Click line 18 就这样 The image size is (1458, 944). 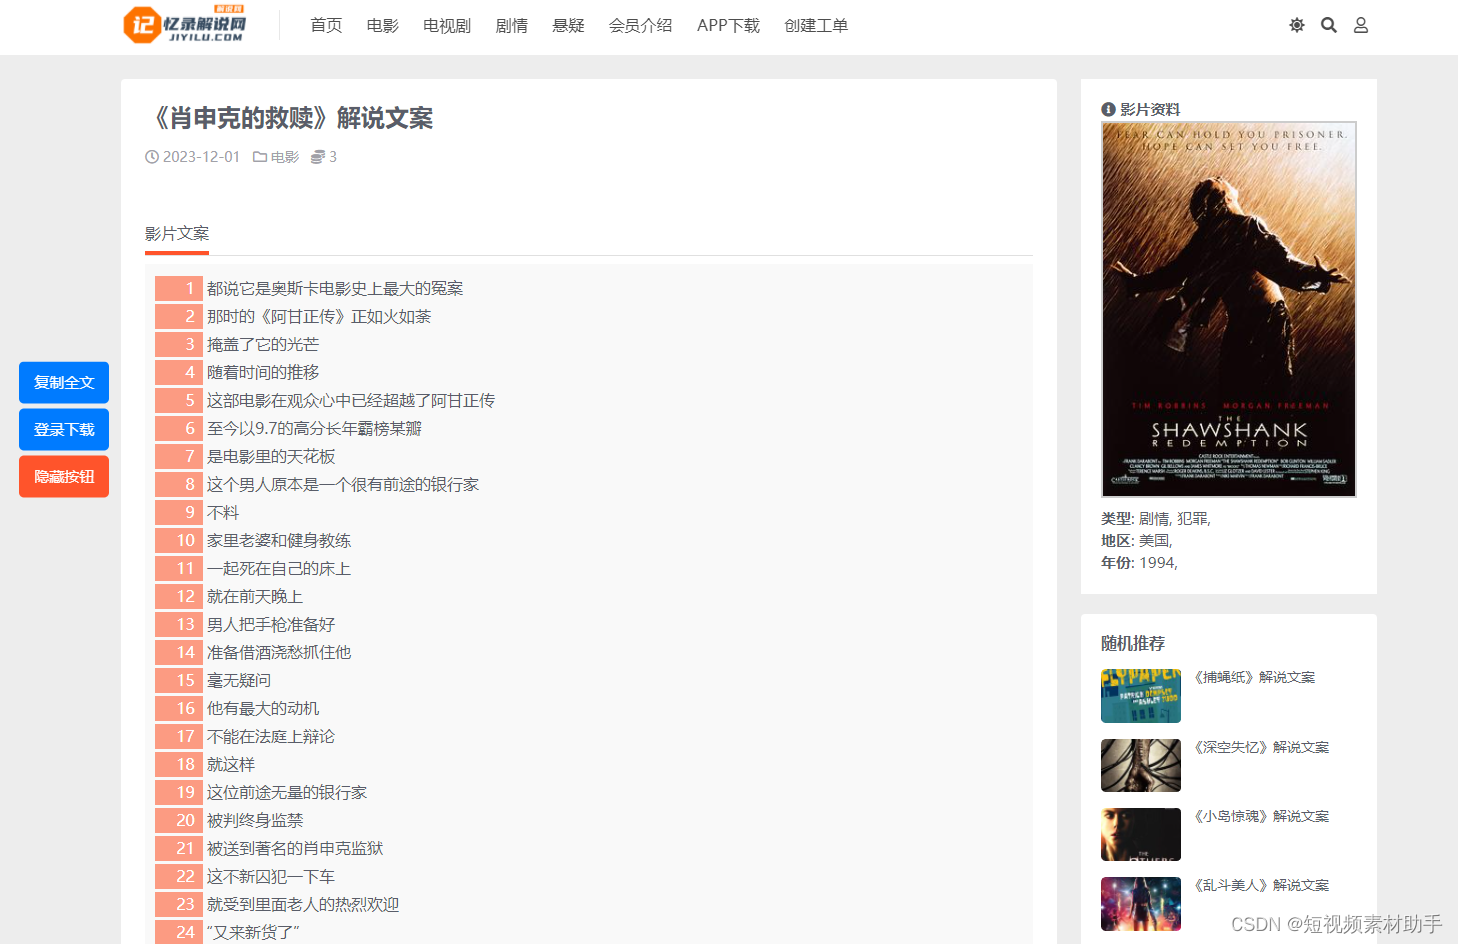tap(231, 765)
